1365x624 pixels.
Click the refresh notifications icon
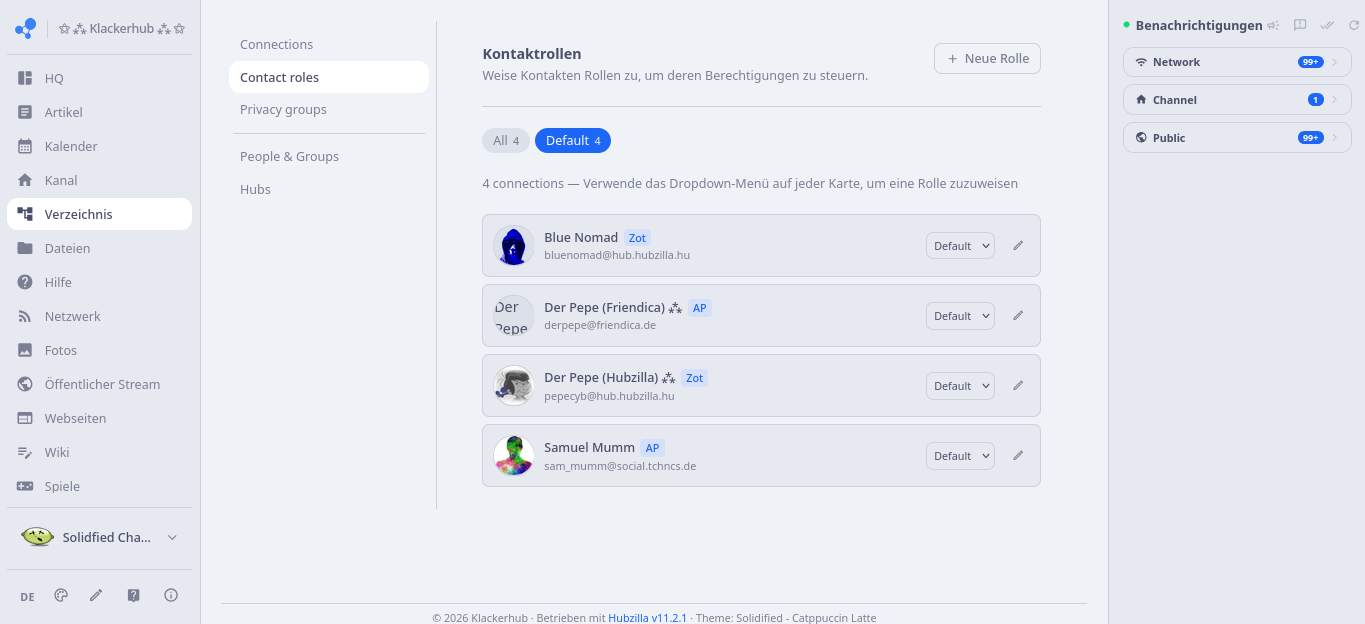click(x=1354, y=25)
